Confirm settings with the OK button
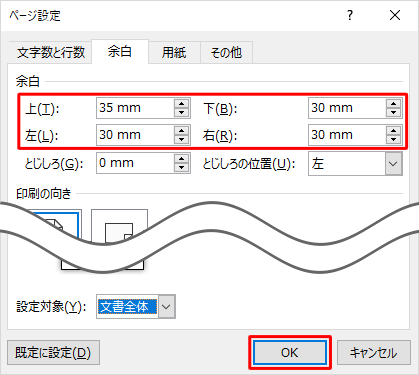Screen dimensions: 419x375 coord(290,353)
